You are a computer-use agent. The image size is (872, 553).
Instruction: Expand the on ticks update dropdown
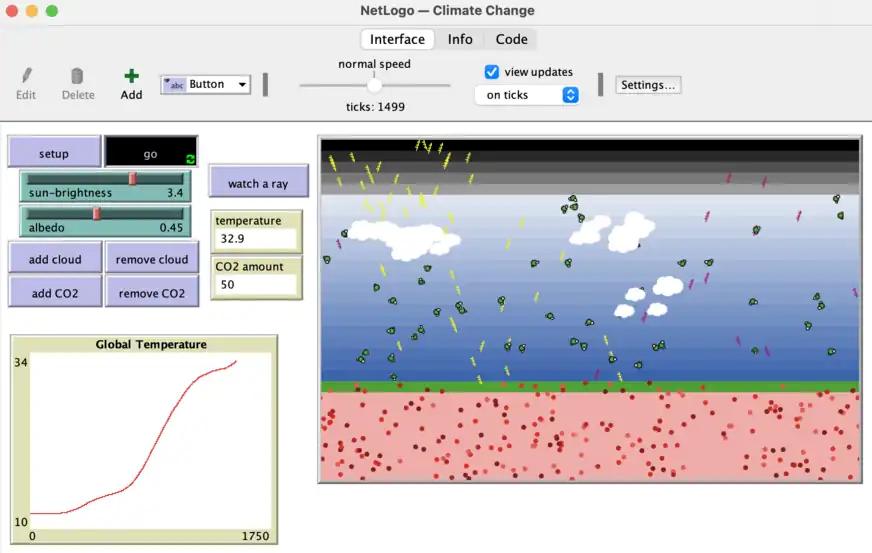coord(527,95)
